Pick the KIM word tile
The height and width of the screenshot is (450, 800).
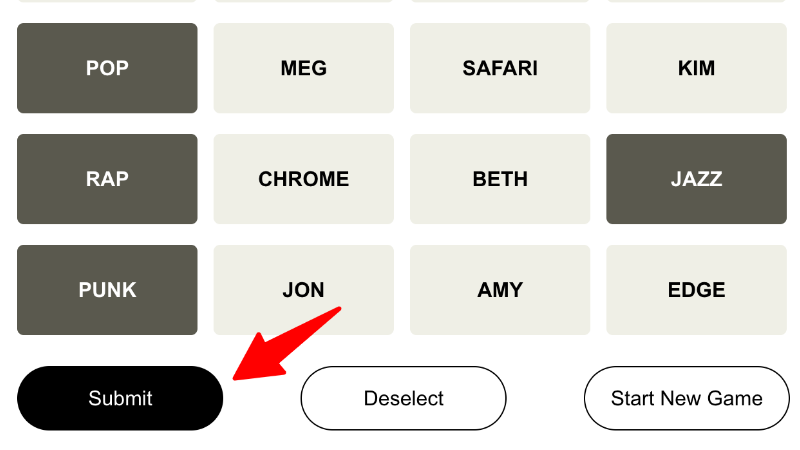(x=696, y=68)
